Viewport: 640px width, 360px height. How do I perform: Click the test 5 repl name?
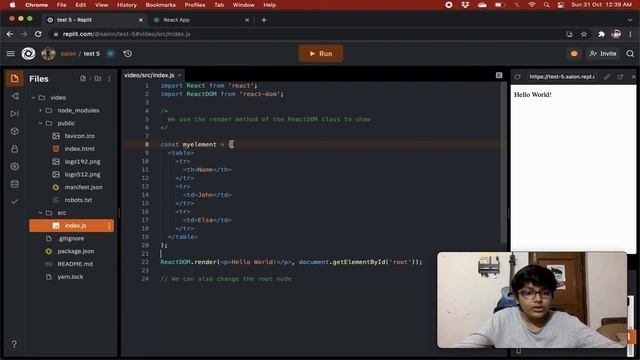[x=91, y=53]
